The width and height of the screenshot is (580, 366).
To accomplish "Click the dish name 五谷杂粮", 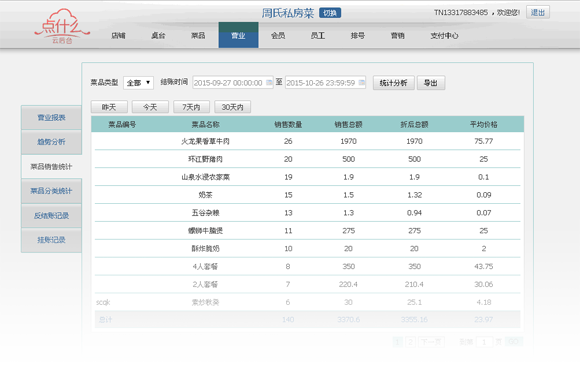I will (x=205, y=212).
